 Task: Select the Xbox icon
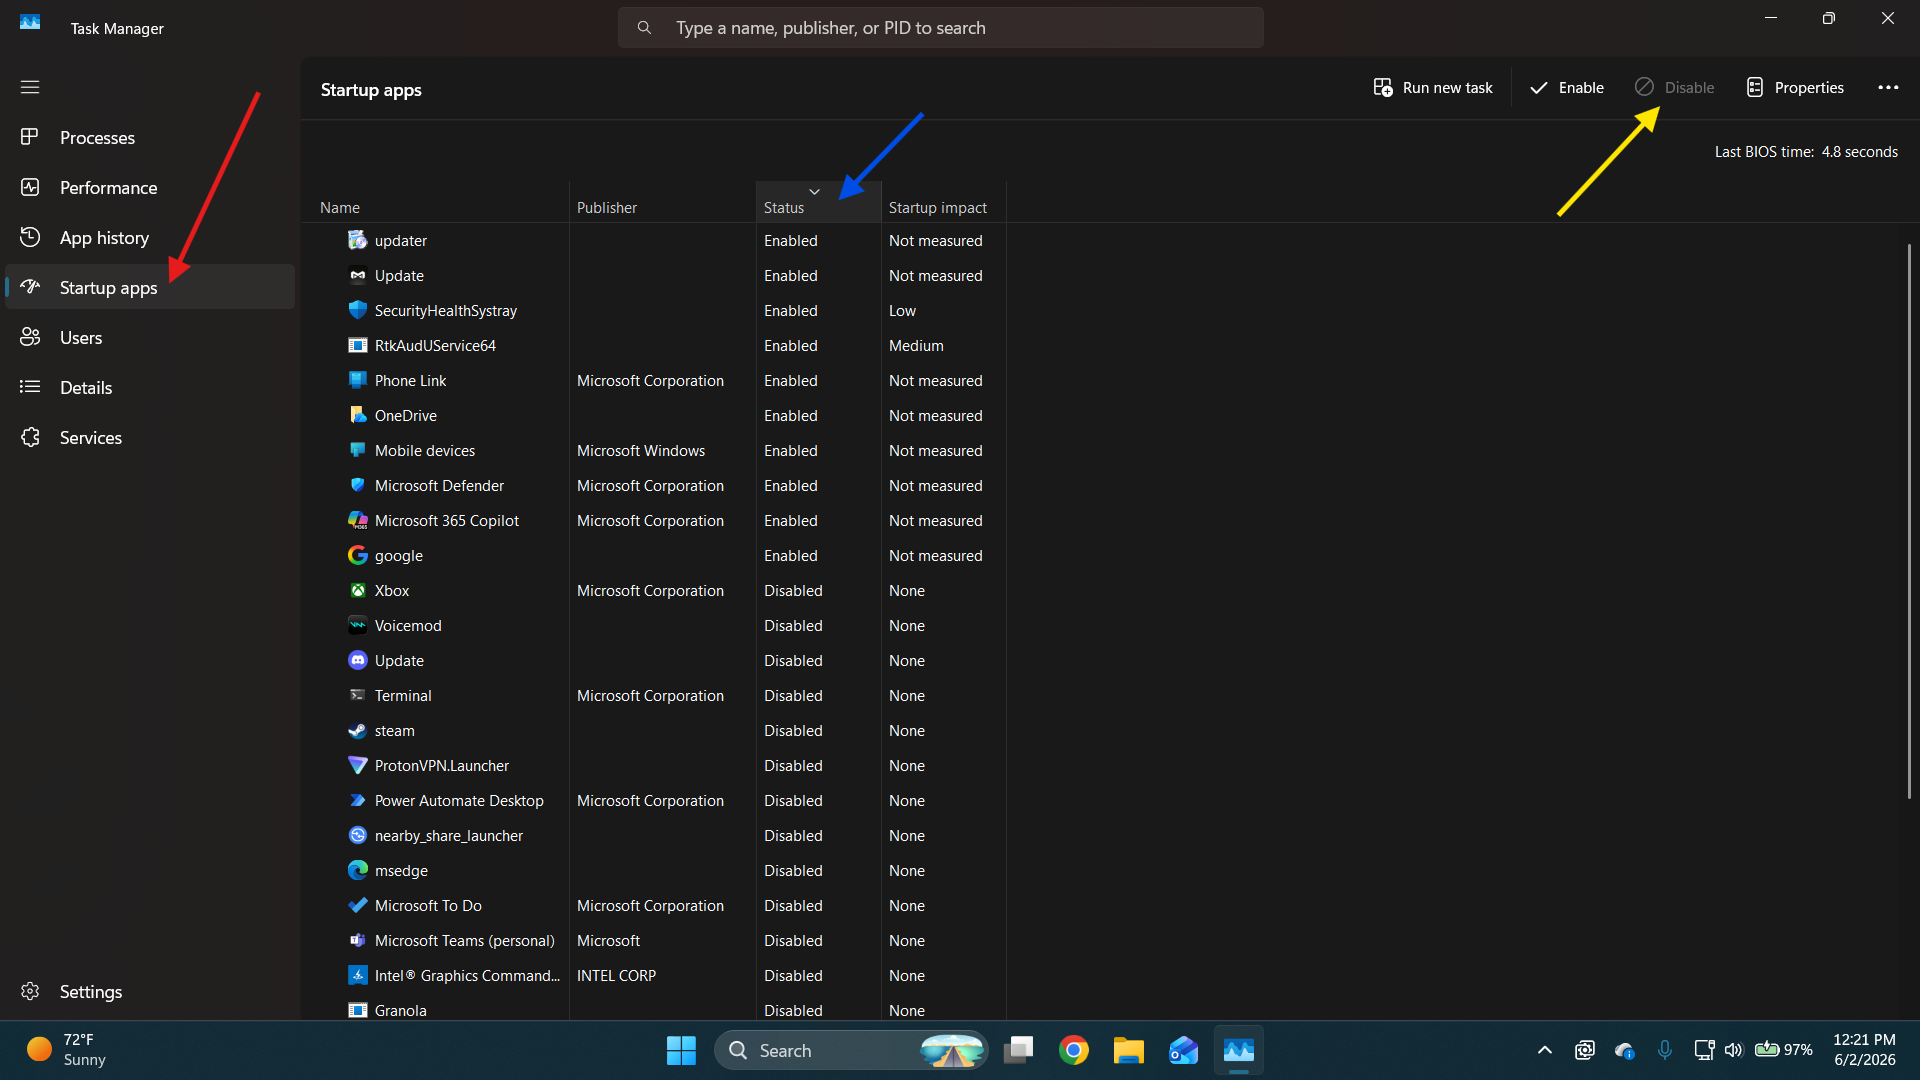click(357, 590)
